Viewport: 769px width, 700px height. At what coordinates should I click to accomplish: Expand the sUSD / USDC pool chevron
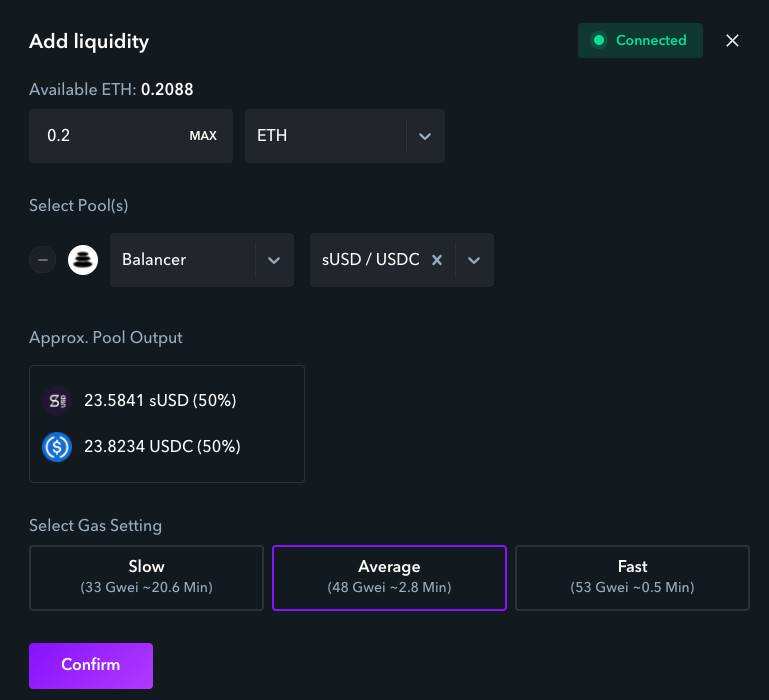pyautogui.click(x=474, y=260)
